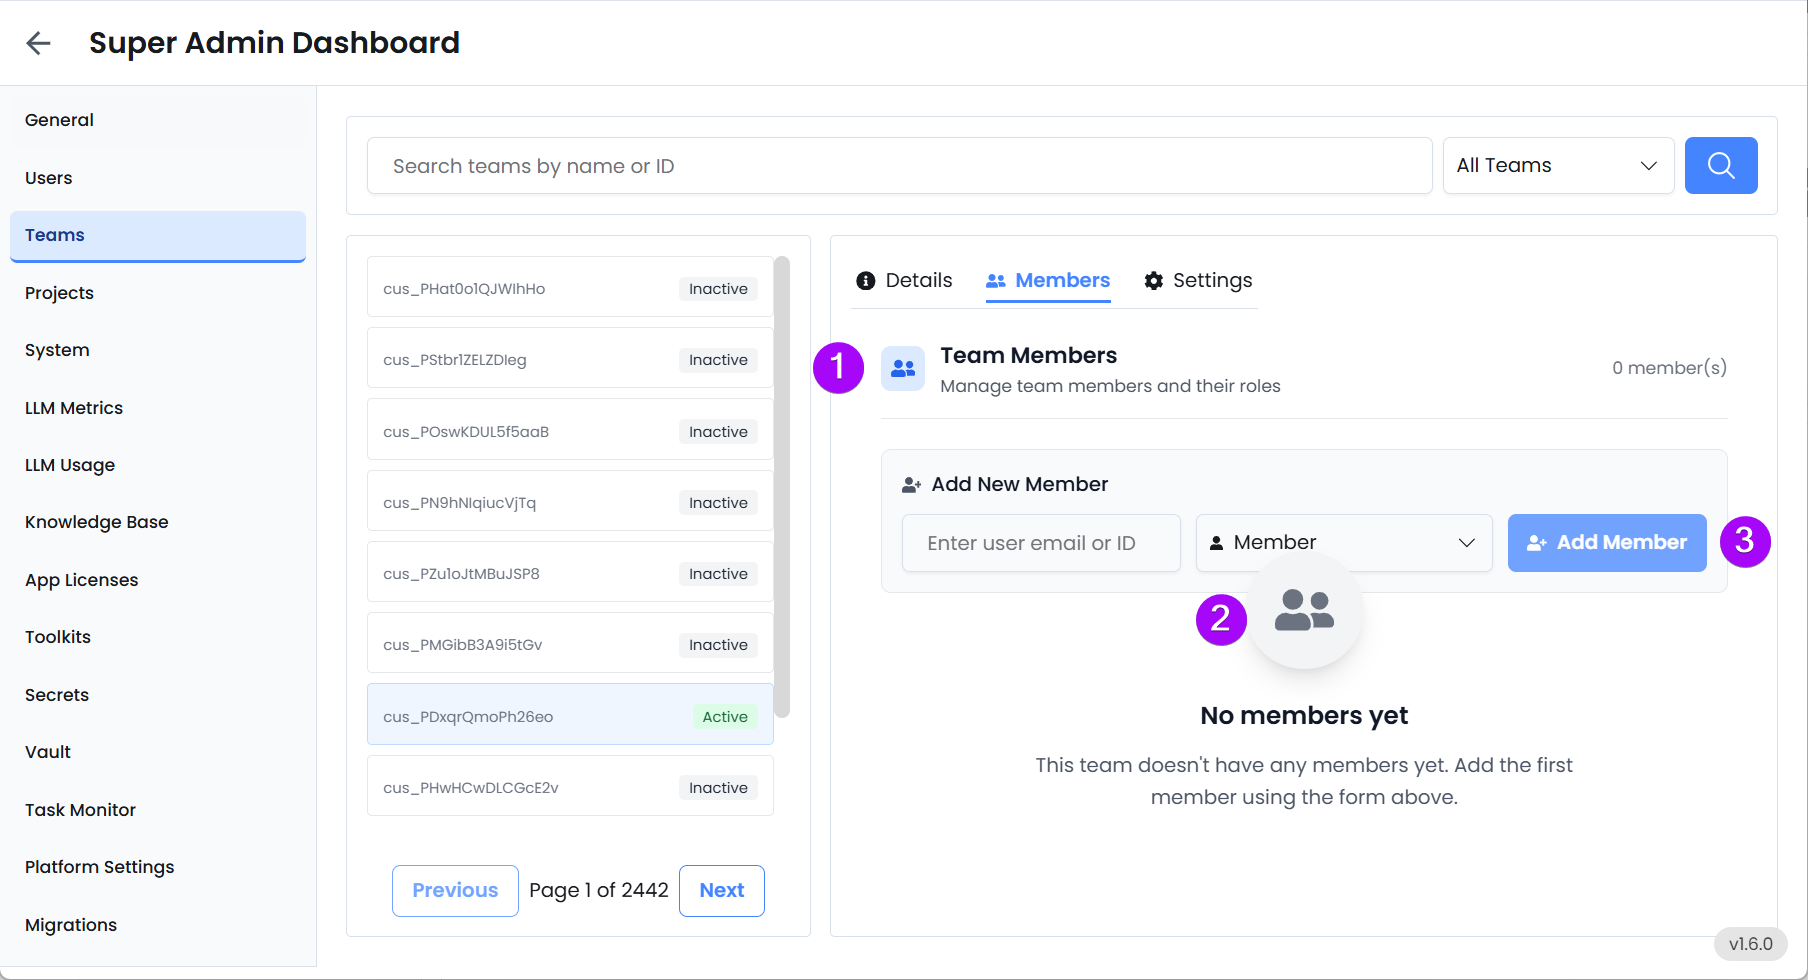Open Task Monitor in the sidebar
The image size is (1808, 980).
point(158,810)
